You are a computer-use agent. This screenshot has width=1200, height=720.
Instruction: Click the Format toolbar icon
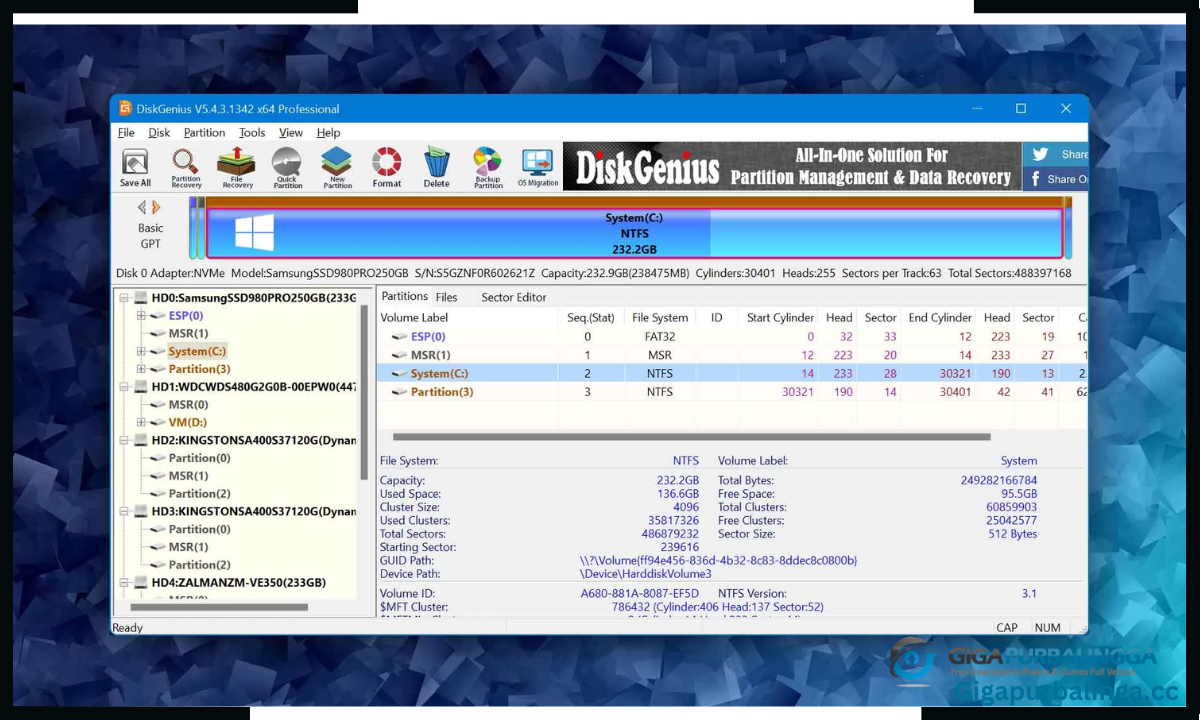pyautogui.click(x=387, y=167)
